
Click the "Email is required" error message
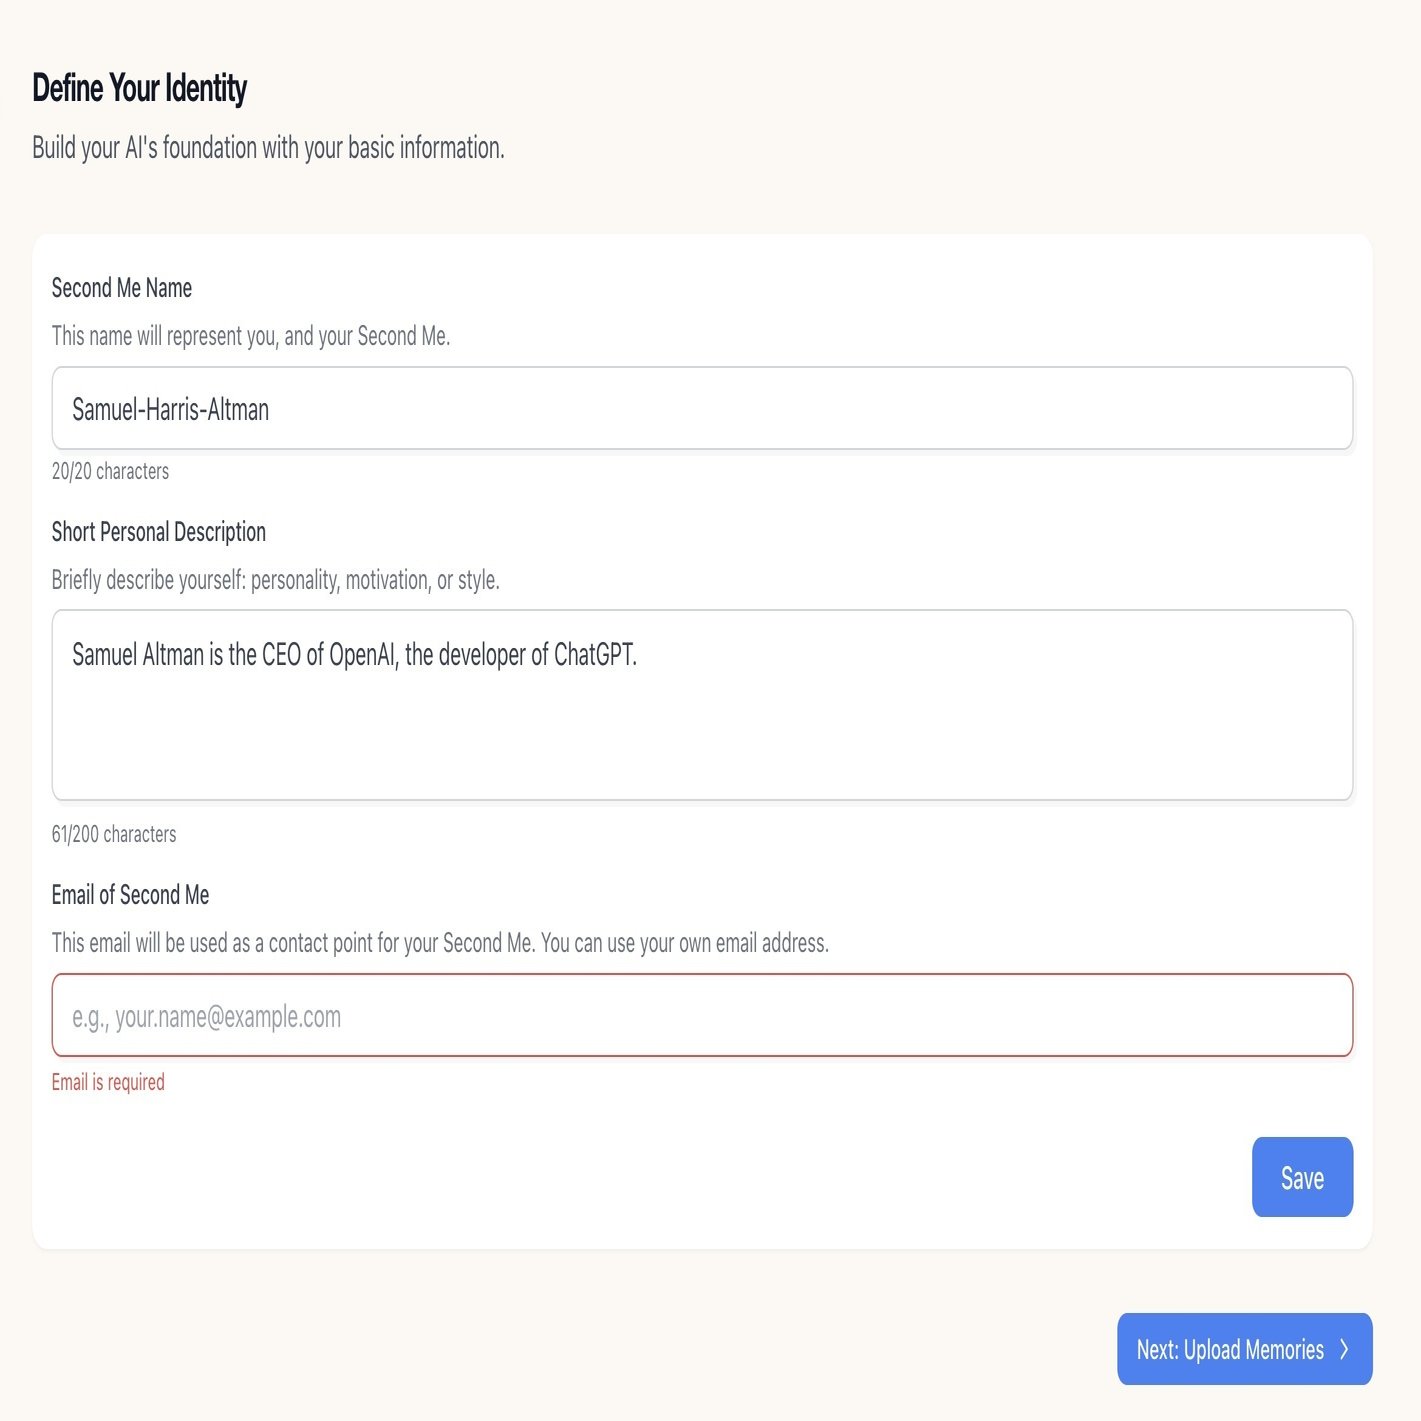108,1082
